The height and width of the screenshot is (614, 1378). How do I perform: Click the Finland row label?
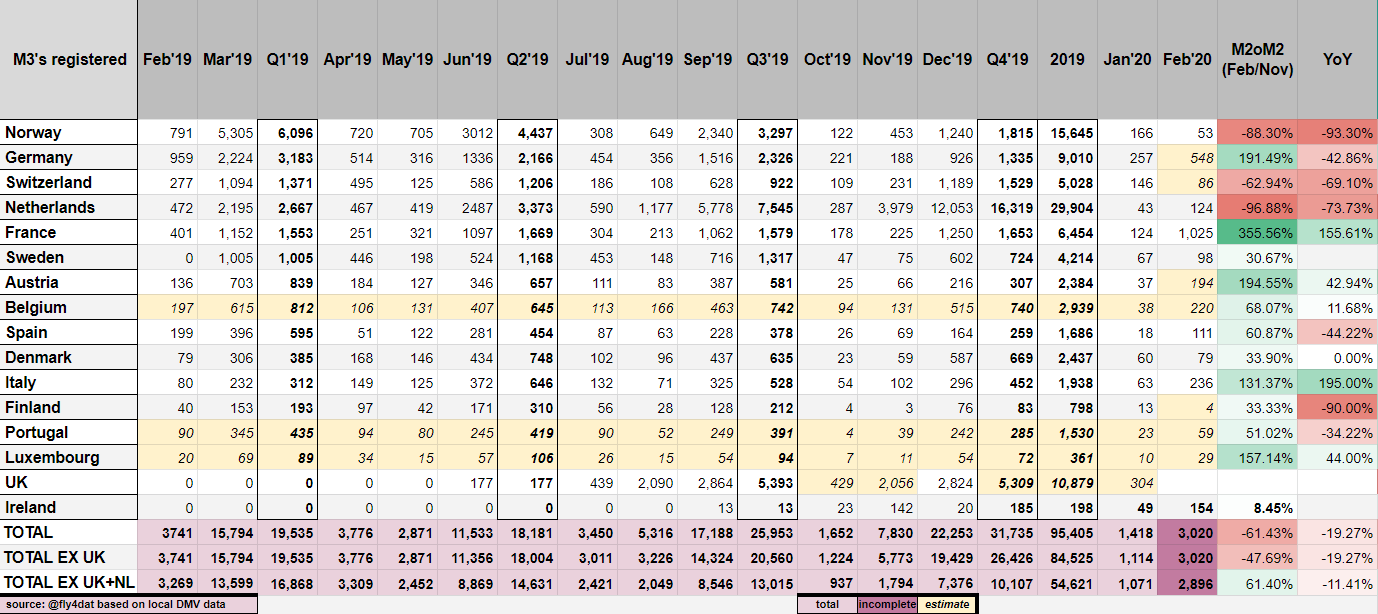(x=69, y=407)
